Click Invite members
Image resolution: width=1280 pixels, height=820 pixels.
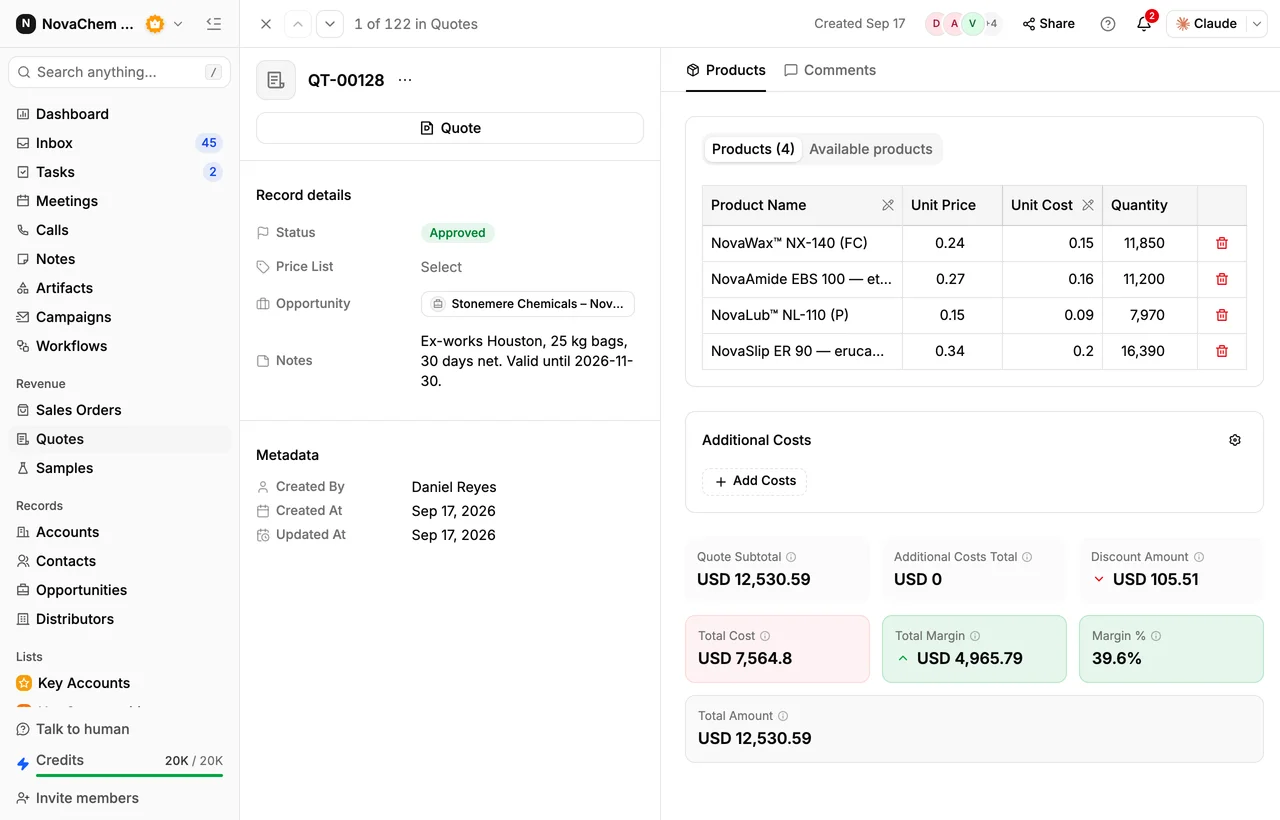click(77, 798)
